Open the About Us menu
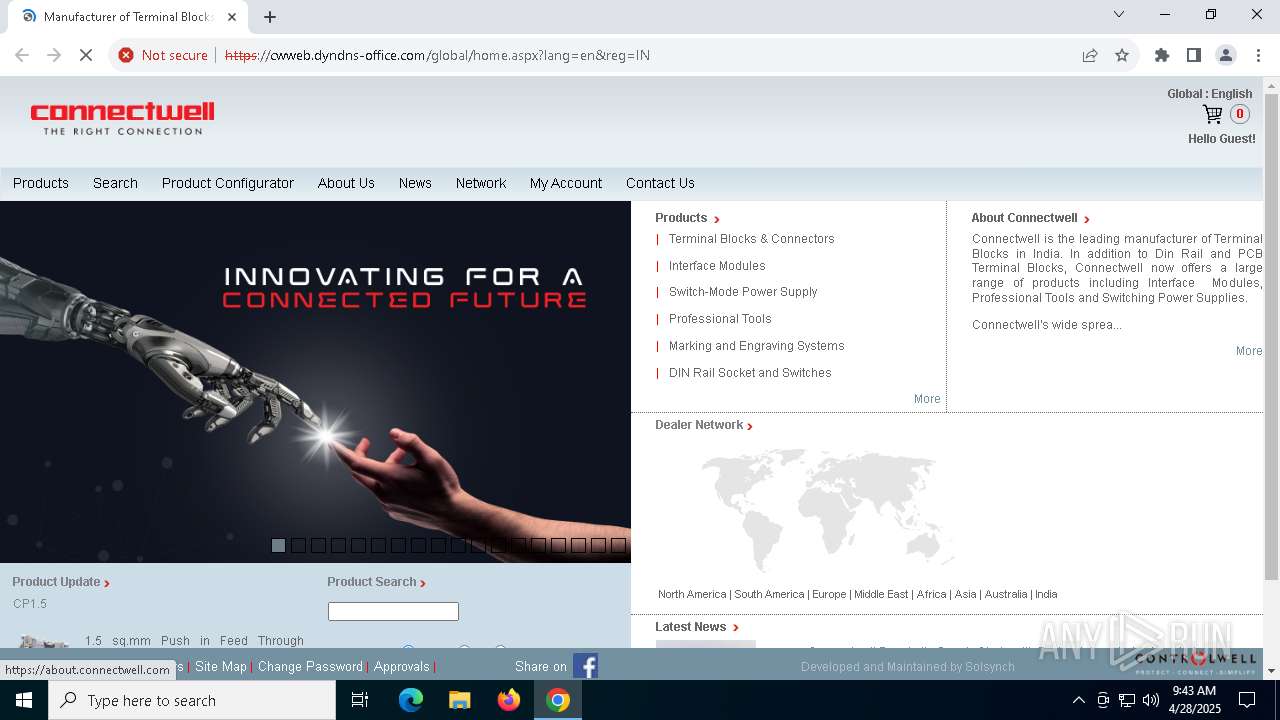This screenshot has width=1280, height=720. coord(346,183)
